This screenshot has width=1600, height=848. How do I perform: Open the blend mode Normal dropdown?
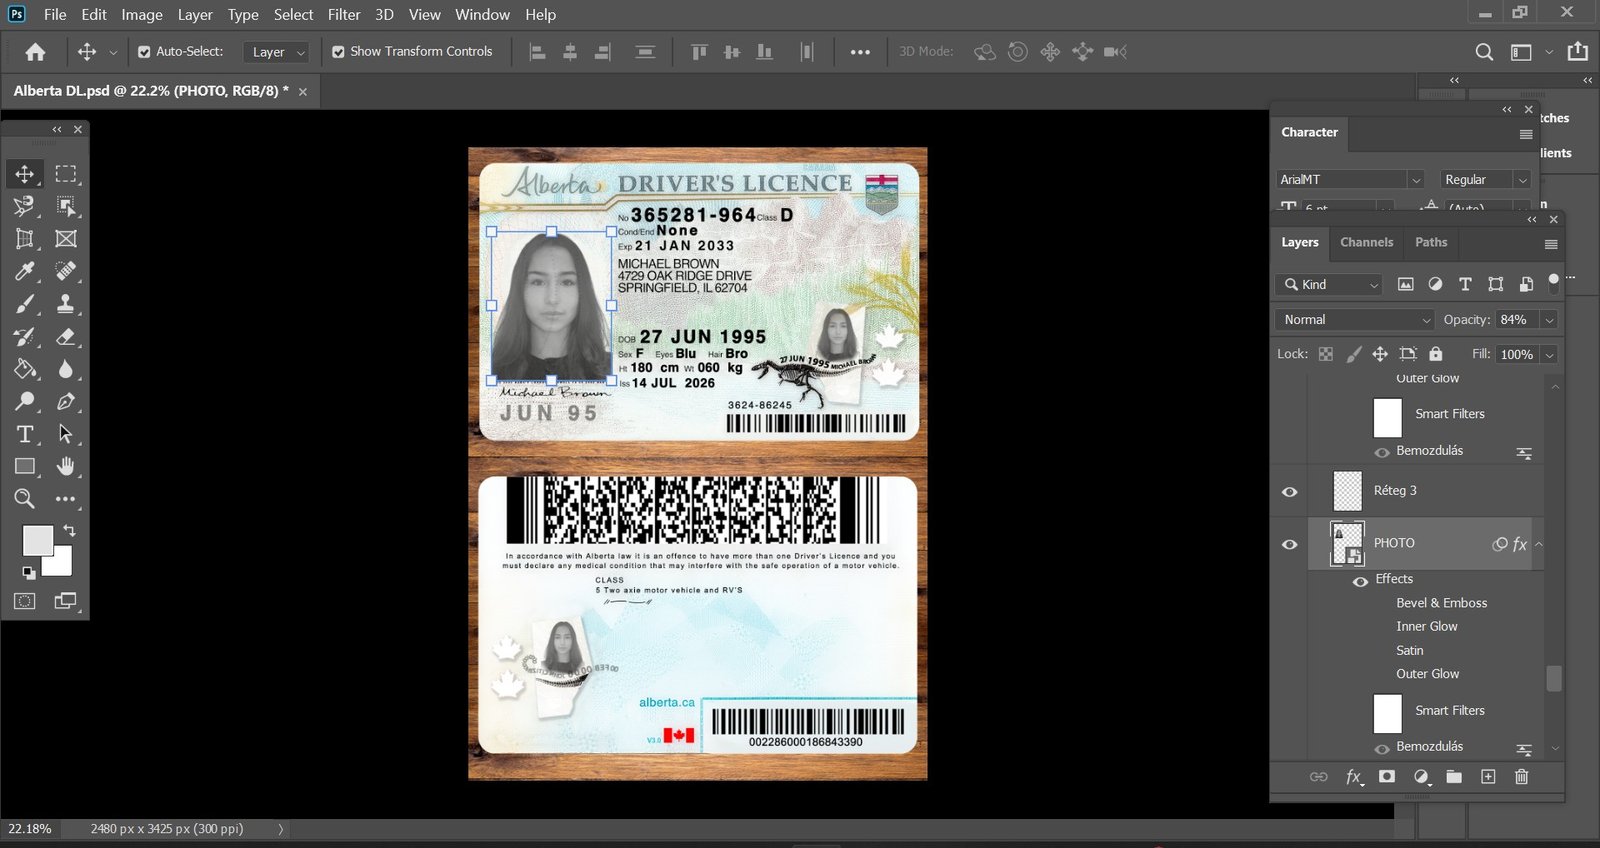pos(1355,320)
